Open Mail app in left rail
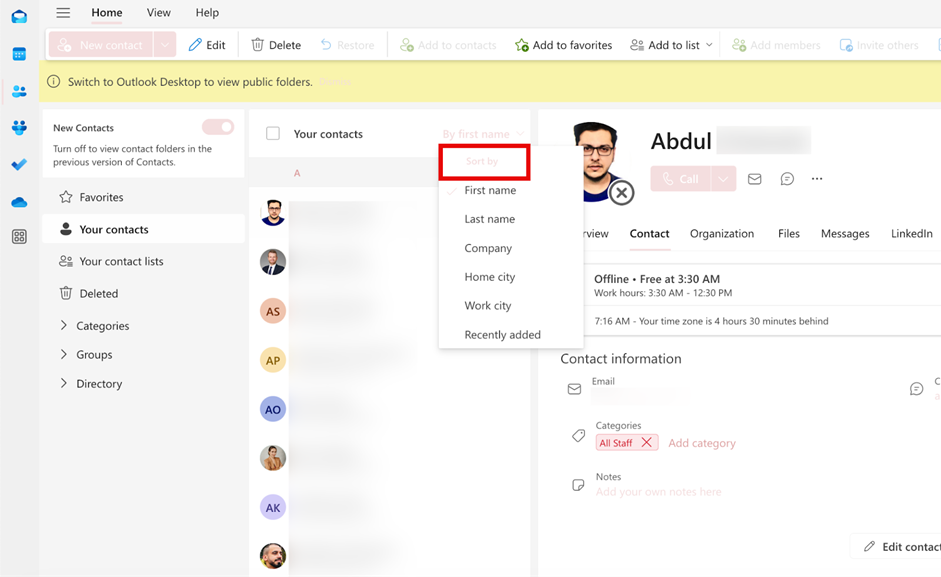This screenshot has width=941, height=577. [x=19, y=16]
